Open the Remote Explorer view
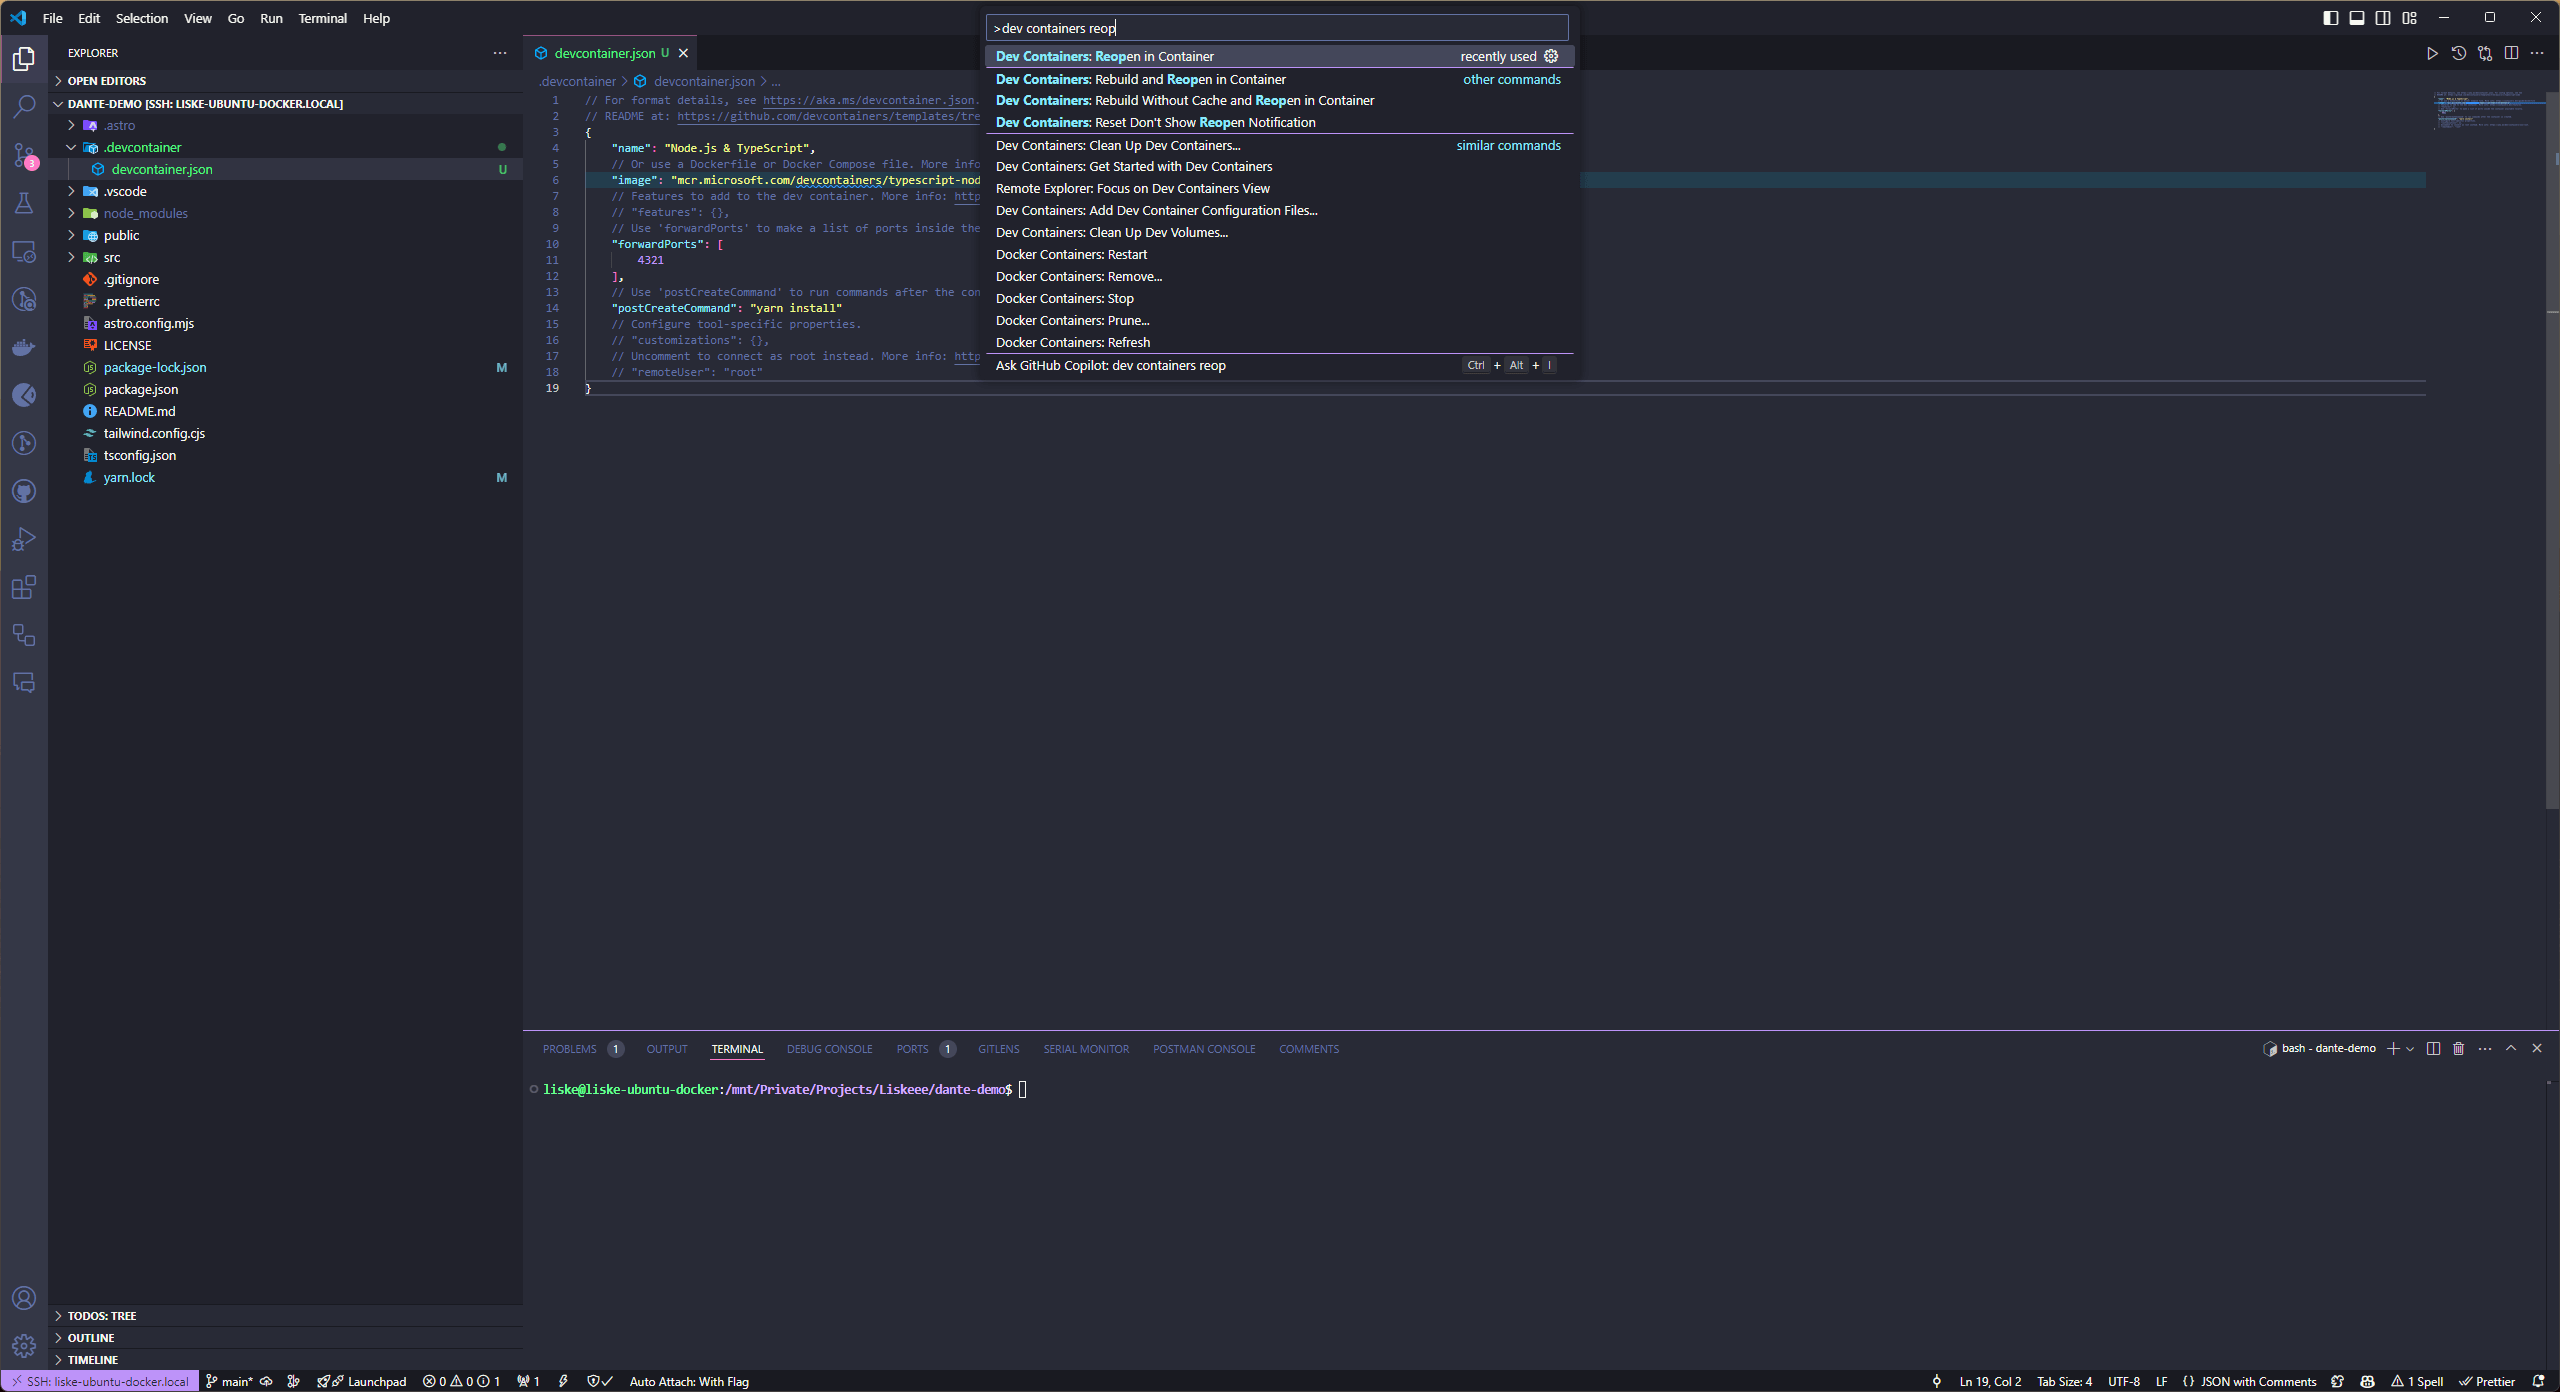The height and width of the screenshot is (1392, 2560). tap(24, 251)
